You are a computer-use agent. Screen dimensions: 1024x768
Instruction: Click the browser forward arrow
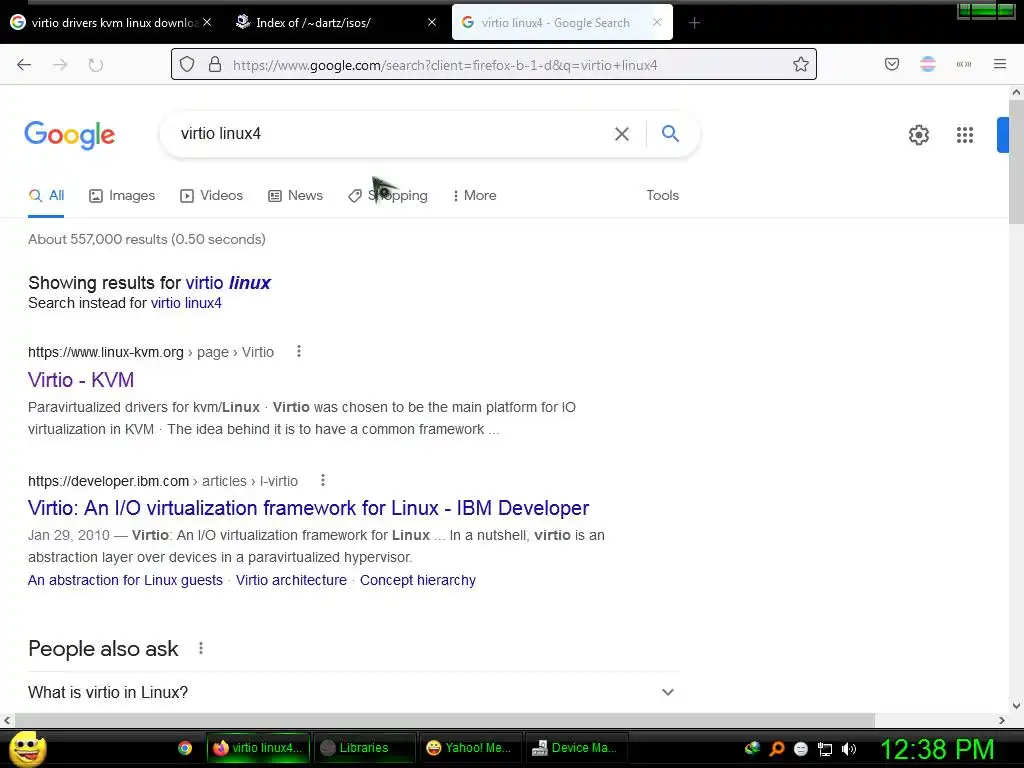coord(60,65)
